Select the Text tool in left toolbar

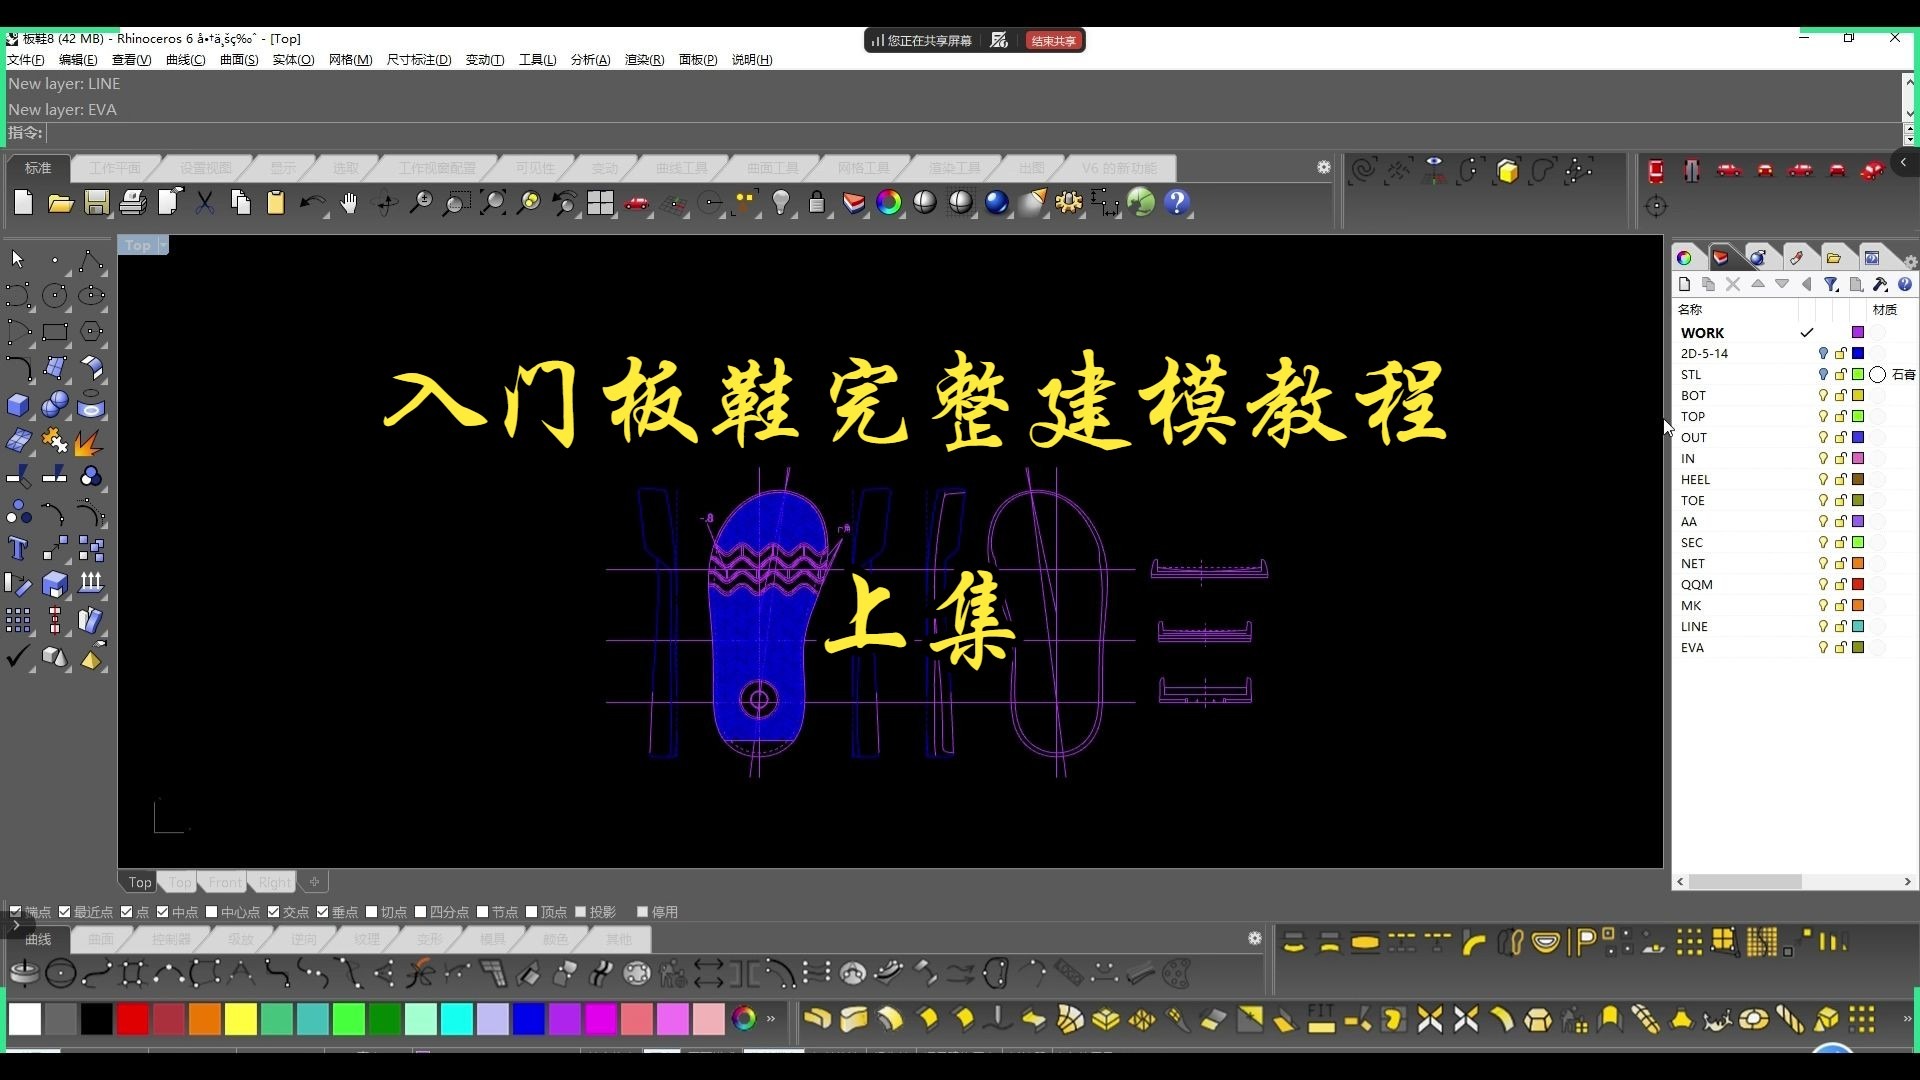tap(18, 548)
